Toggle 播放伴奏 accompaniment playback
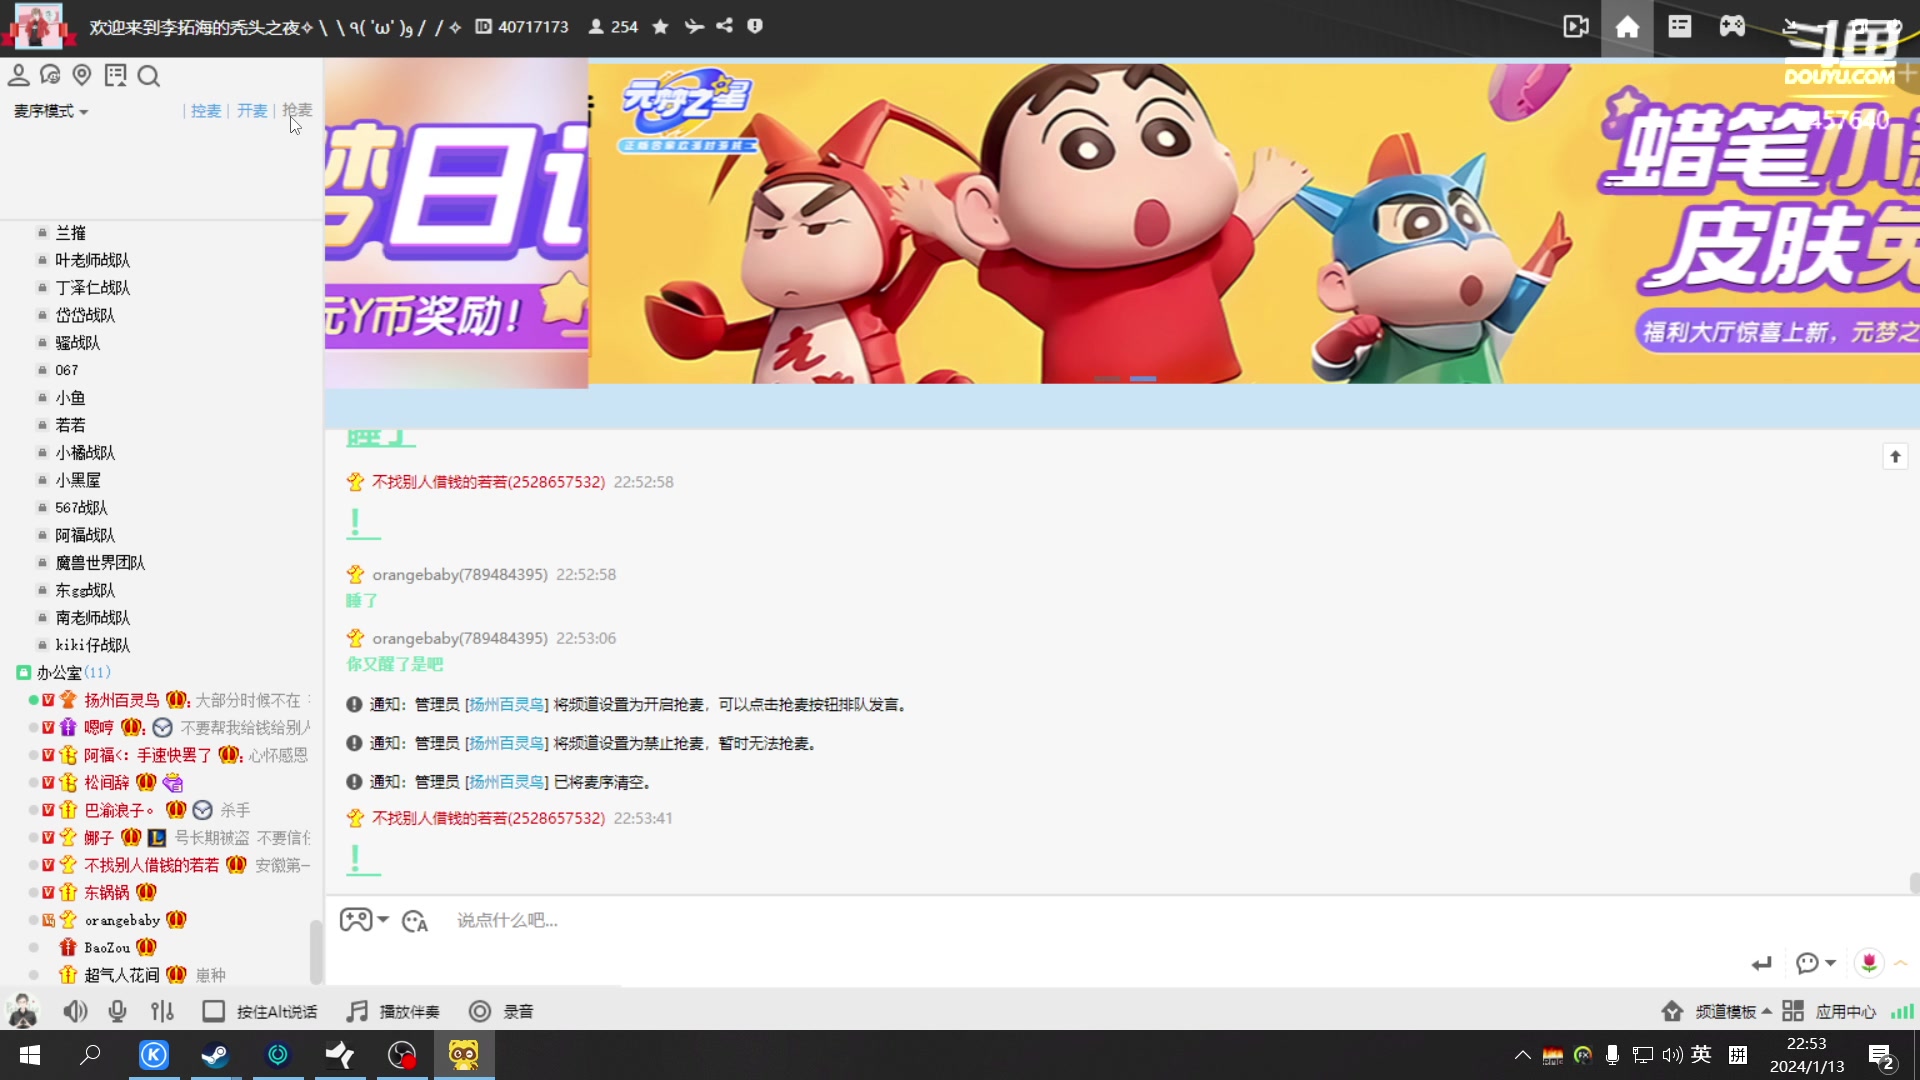This screenshot has width=1920, height=1080. (392, 1011)
